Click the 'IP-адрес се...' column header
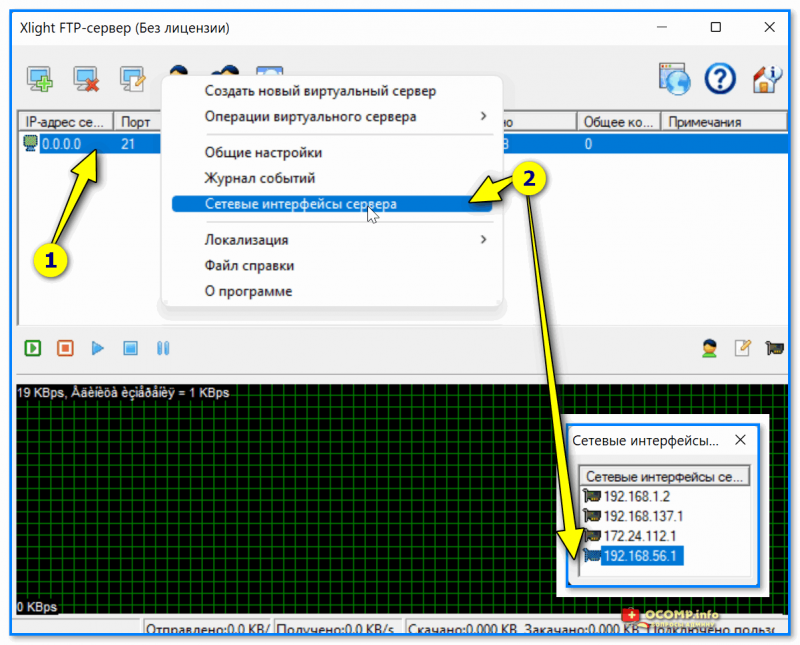This screenshot has height=645, width=800. (x=66, y=122)
